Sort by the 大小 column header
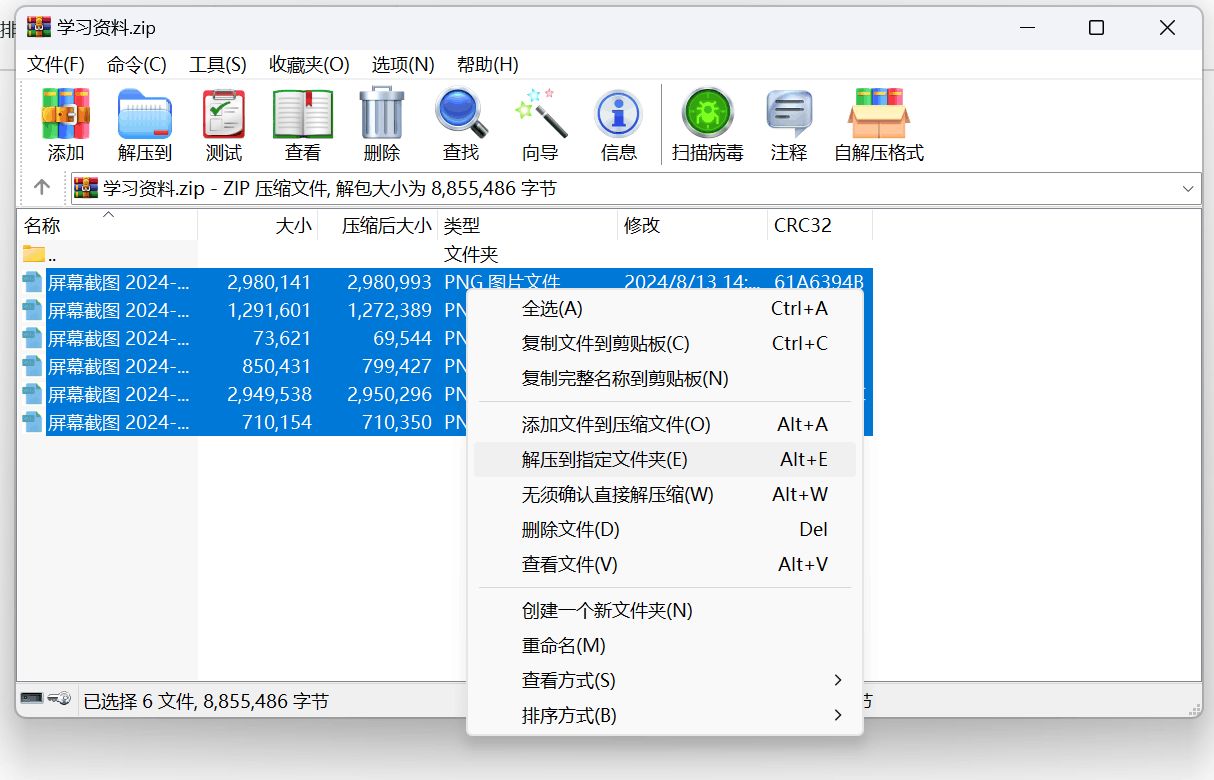Image resolution: width=1214 pixels, height=780 pixels. pyautogui.click(x=258, y=225)
